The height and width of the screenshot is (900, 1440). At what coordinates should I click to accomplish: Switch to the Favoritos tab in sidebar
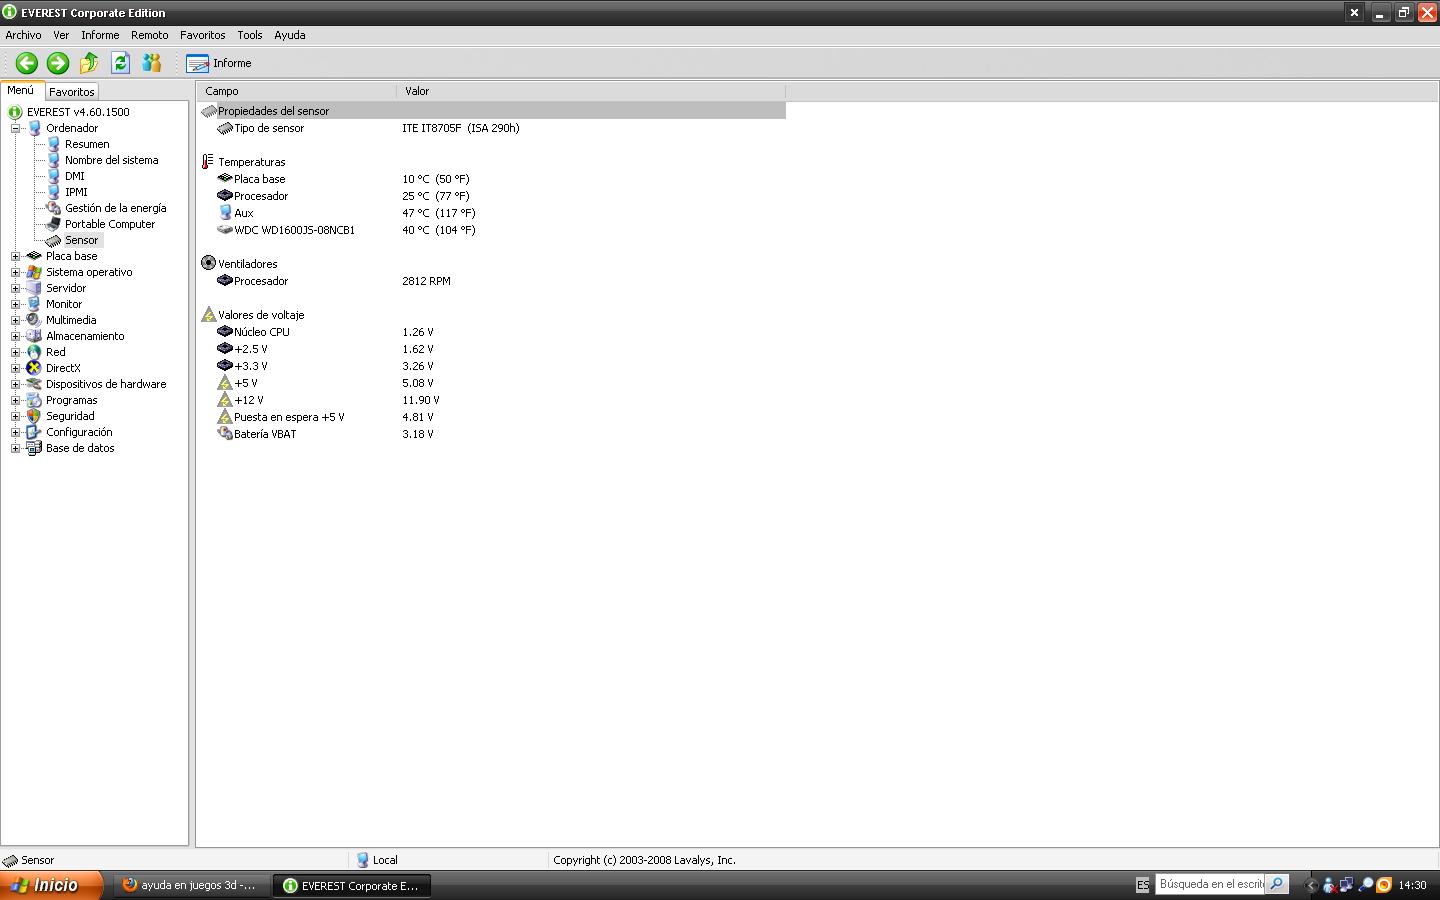pos(72,92)
